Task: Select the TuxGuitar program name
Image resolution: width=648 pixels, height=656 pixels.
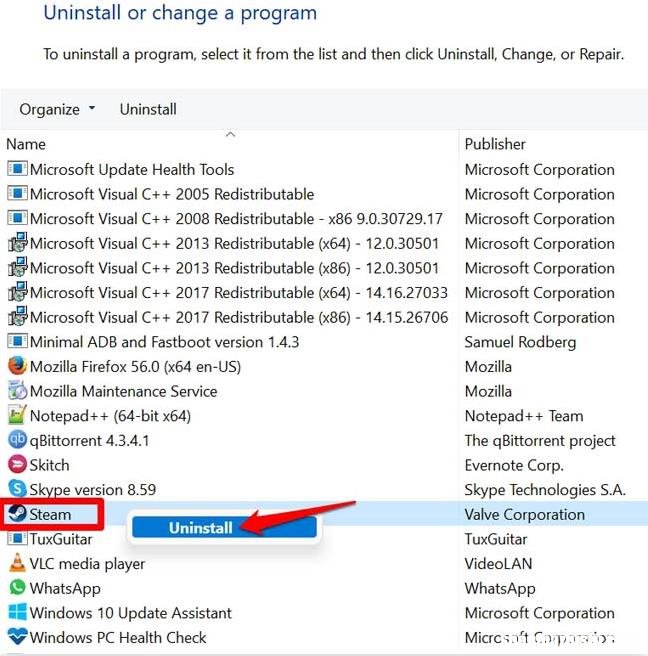Action: [61, 539]
